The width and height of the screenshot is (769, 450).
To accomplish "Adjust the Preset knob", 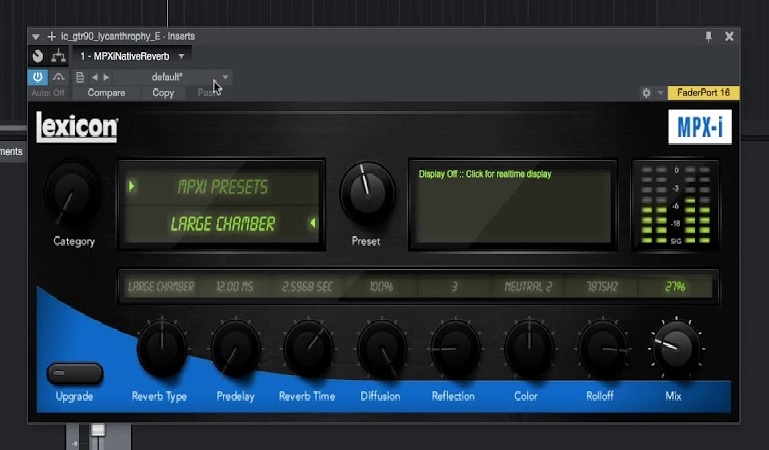I will click(x=367, y=192).
